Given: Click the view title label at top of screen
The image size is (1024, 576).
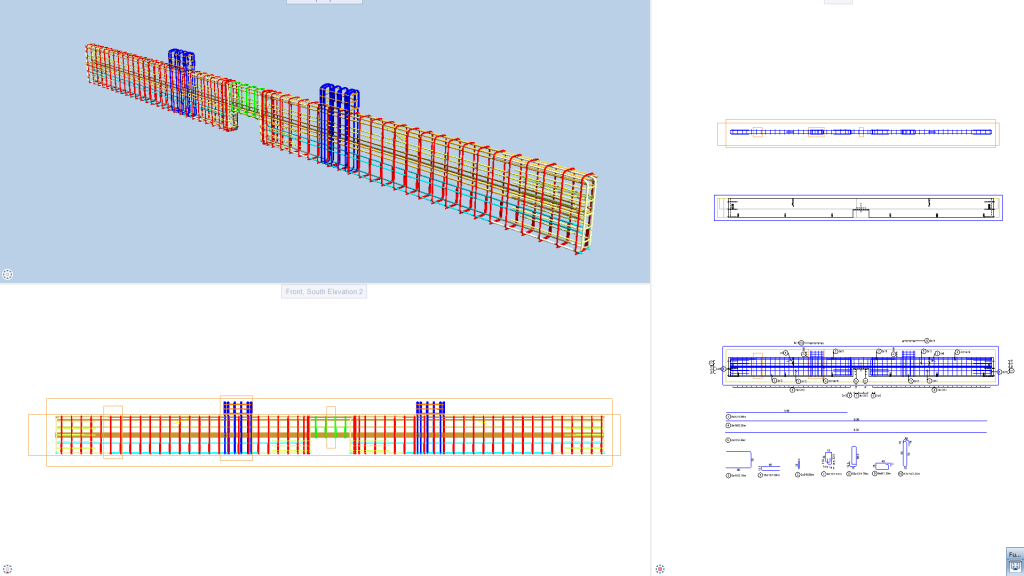Looking at the screenshot, I should [322, 1].
